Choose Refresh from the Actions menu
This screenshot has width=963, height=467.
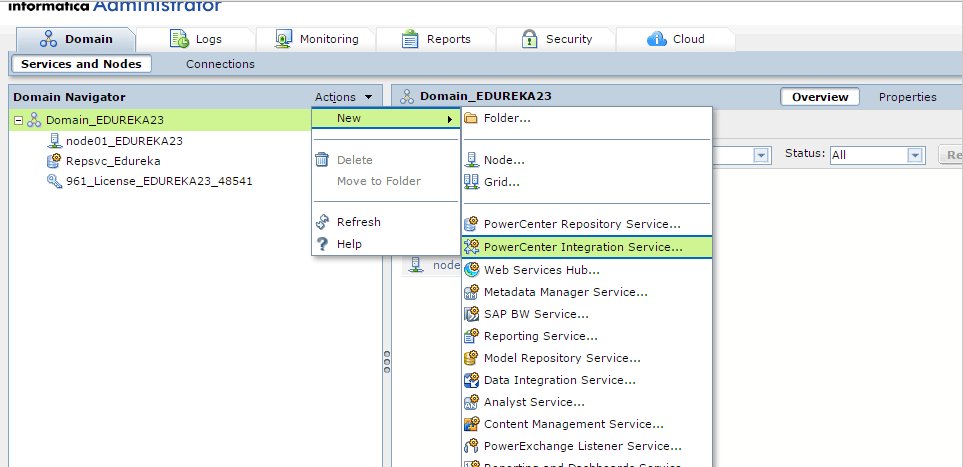coord(385,222)
